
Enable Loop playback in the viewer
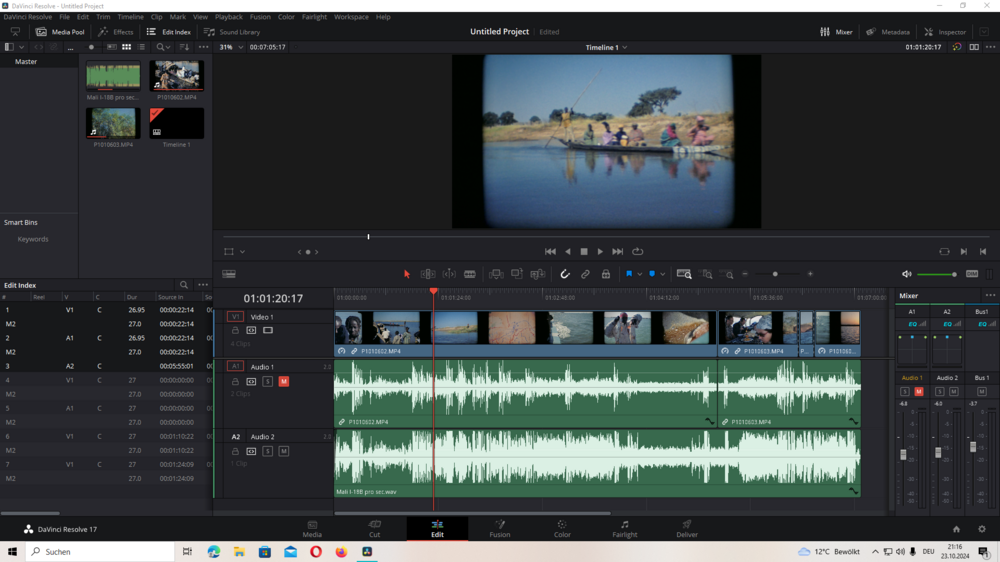[637, 252]
